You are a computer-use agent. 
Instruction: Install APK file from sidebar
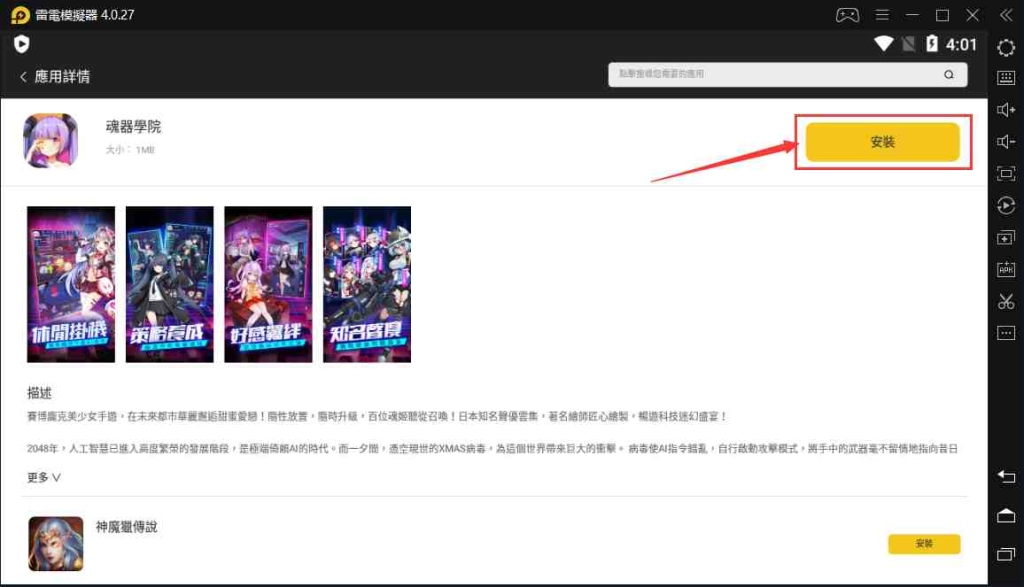(x=1006, y=269)
